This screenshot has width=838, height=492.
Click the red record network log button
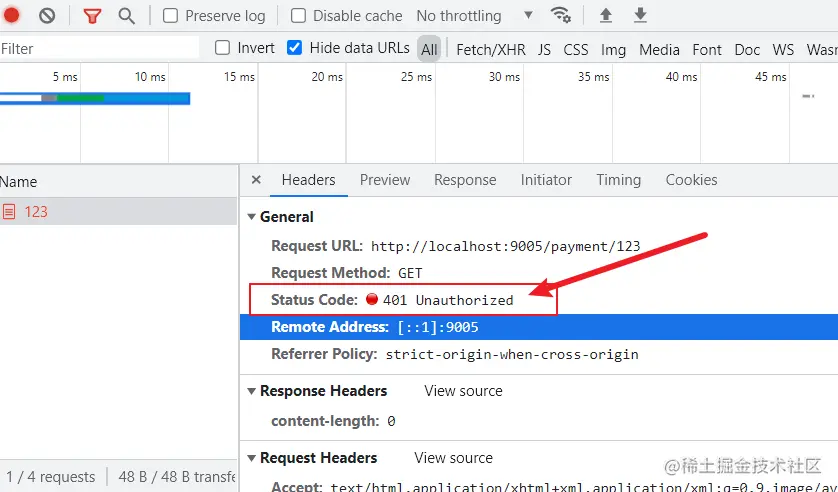click(12, 16)
